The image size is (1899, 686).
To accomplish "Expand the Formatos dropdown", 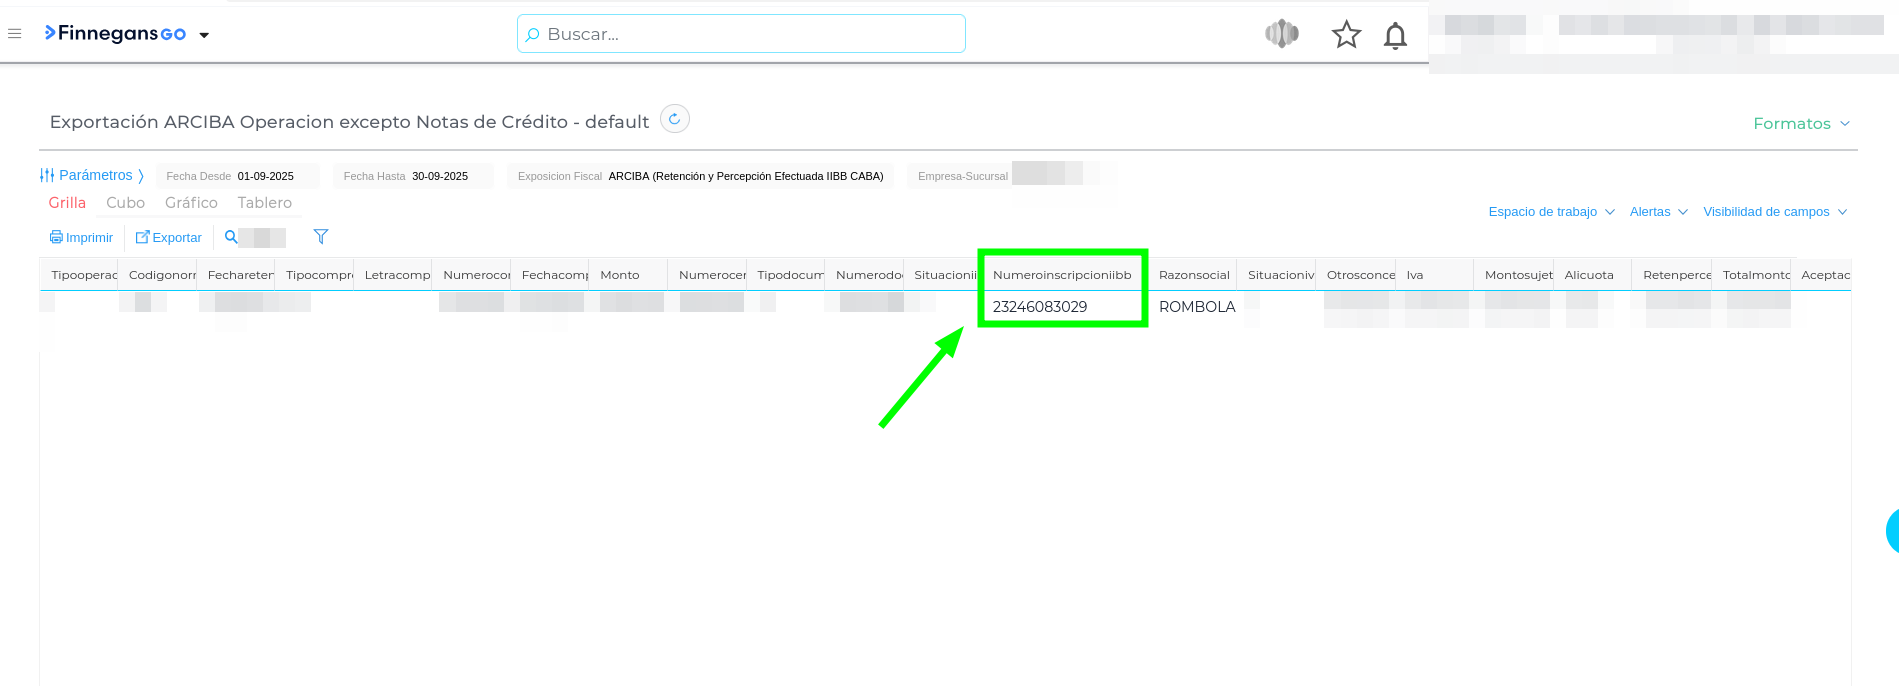I will [x=1801, y=124].
